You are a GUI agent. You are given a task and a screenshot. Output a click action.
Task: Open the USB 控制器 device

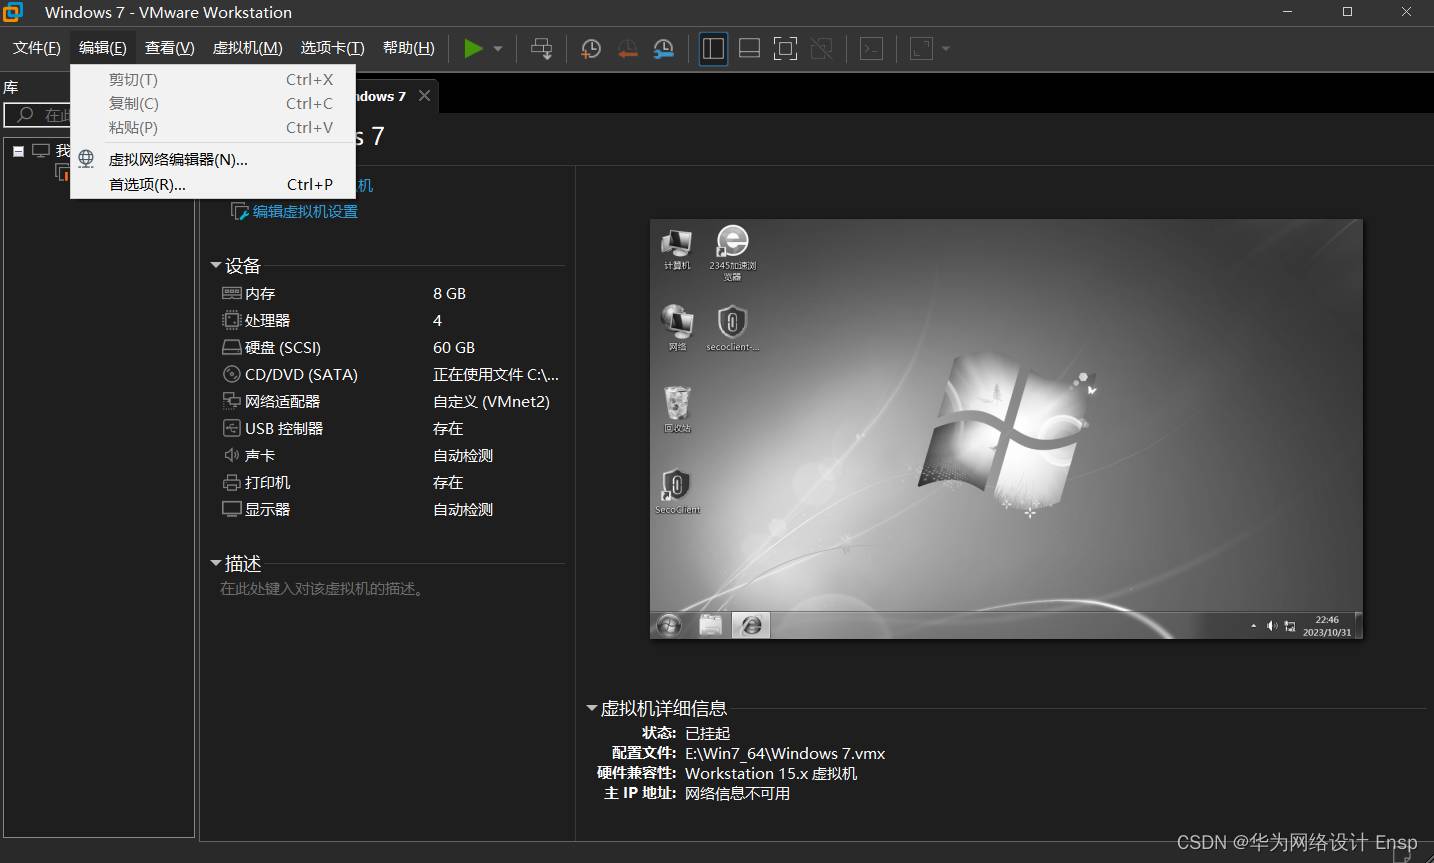tap(284, 429)
